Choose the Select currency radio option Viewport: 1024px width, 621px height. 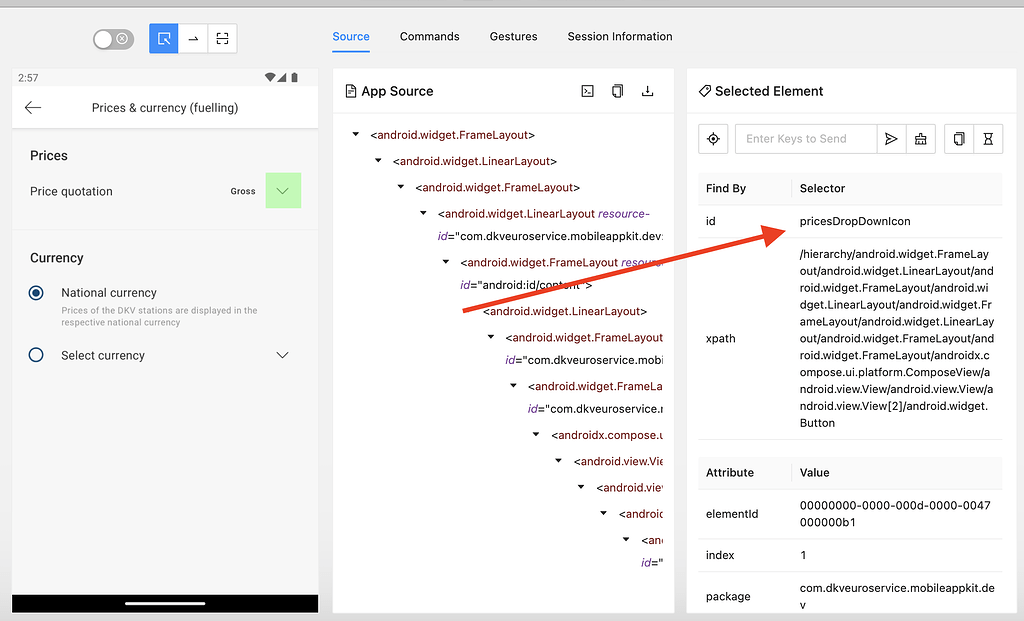point(36,355)
